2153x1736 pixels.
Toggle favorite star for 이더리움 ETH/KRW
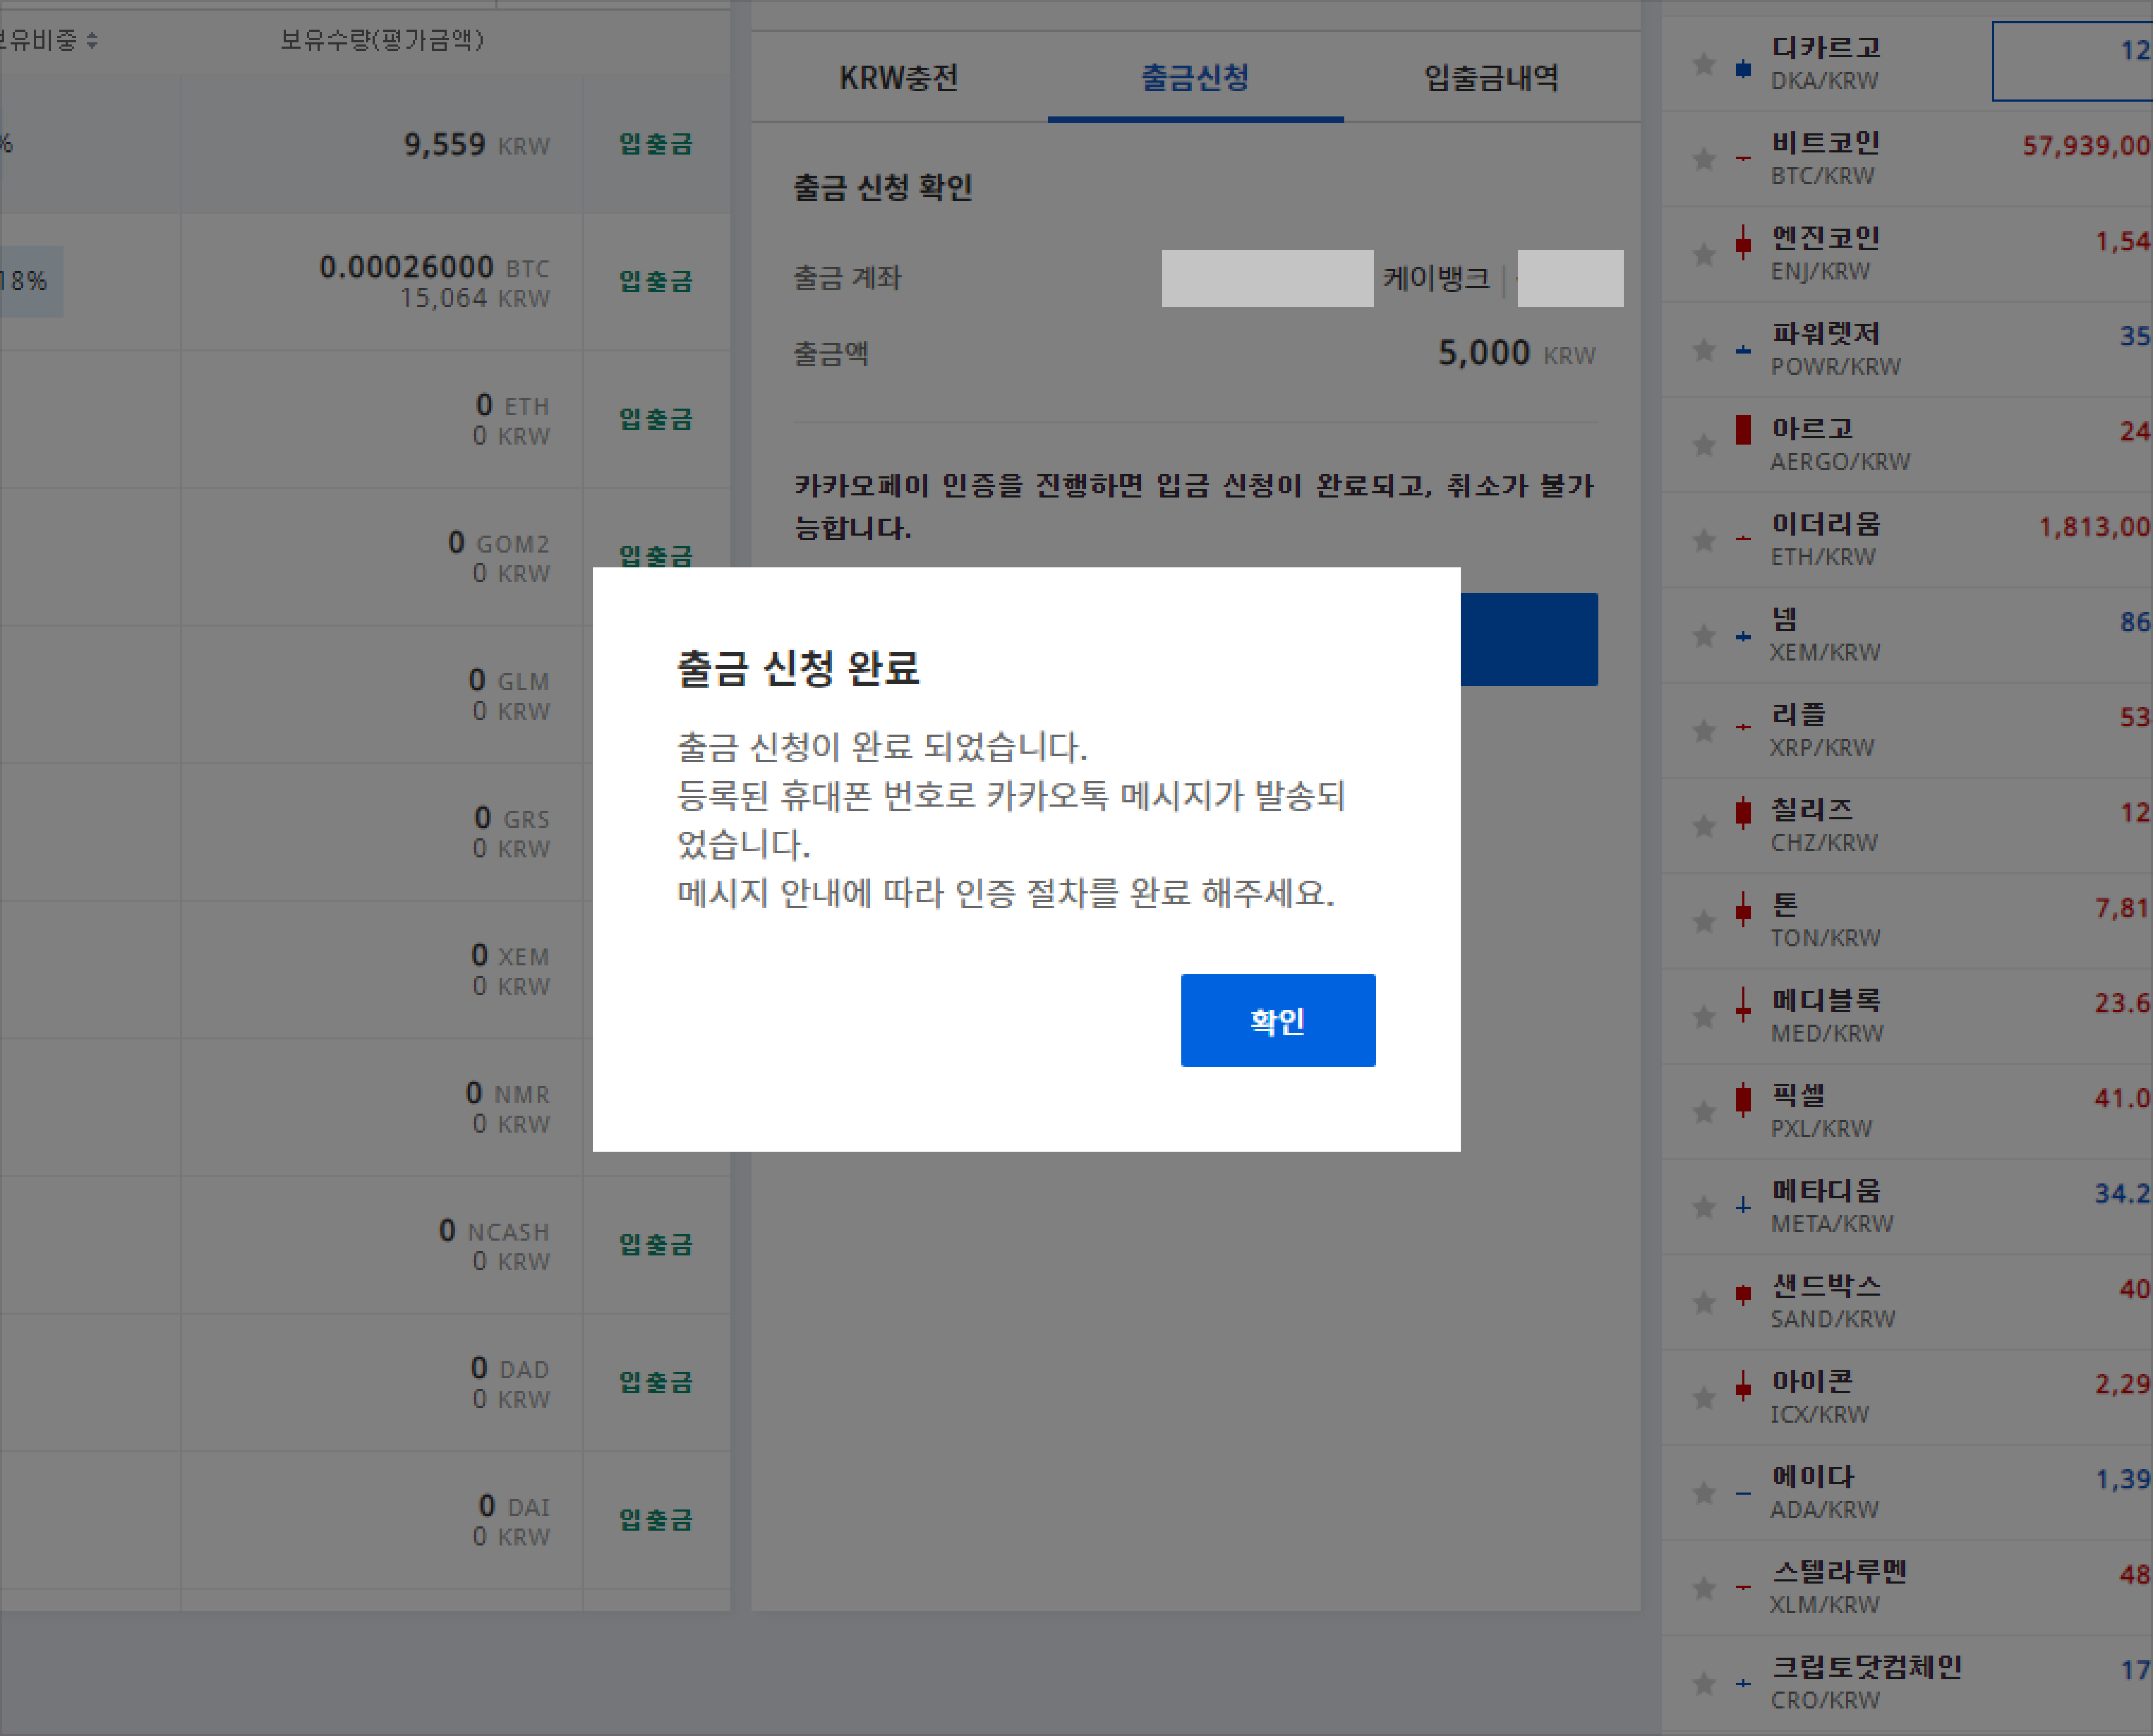pyautogui.click(x=1704, y=541)
